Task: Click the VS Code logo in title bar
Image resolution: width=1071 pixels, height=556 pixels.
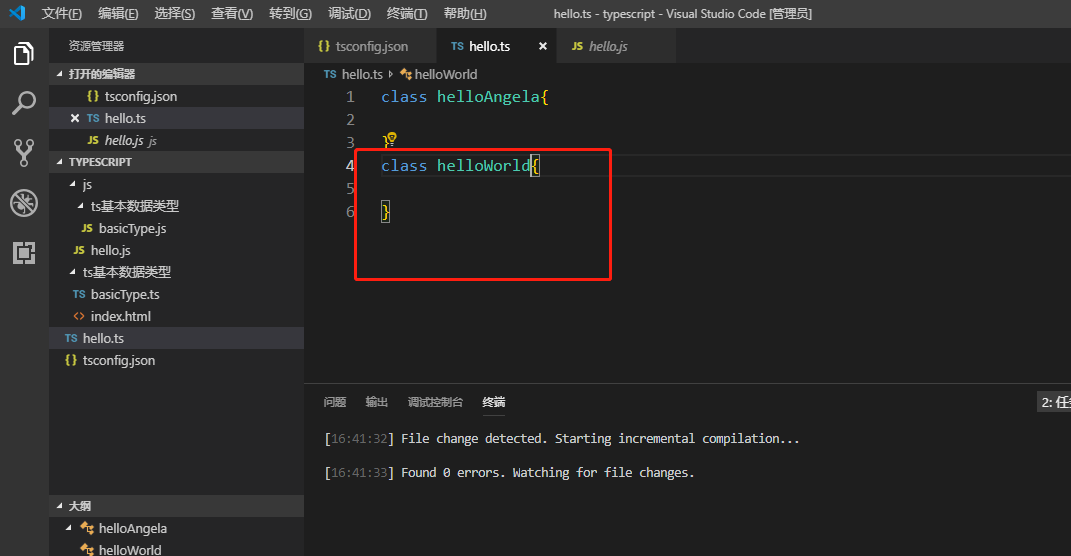Action: [18, 13]
